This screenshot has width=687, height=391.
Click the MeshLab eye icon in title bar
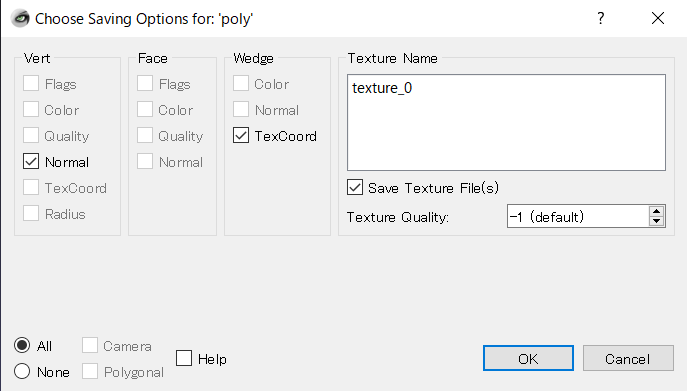[20, 18]
